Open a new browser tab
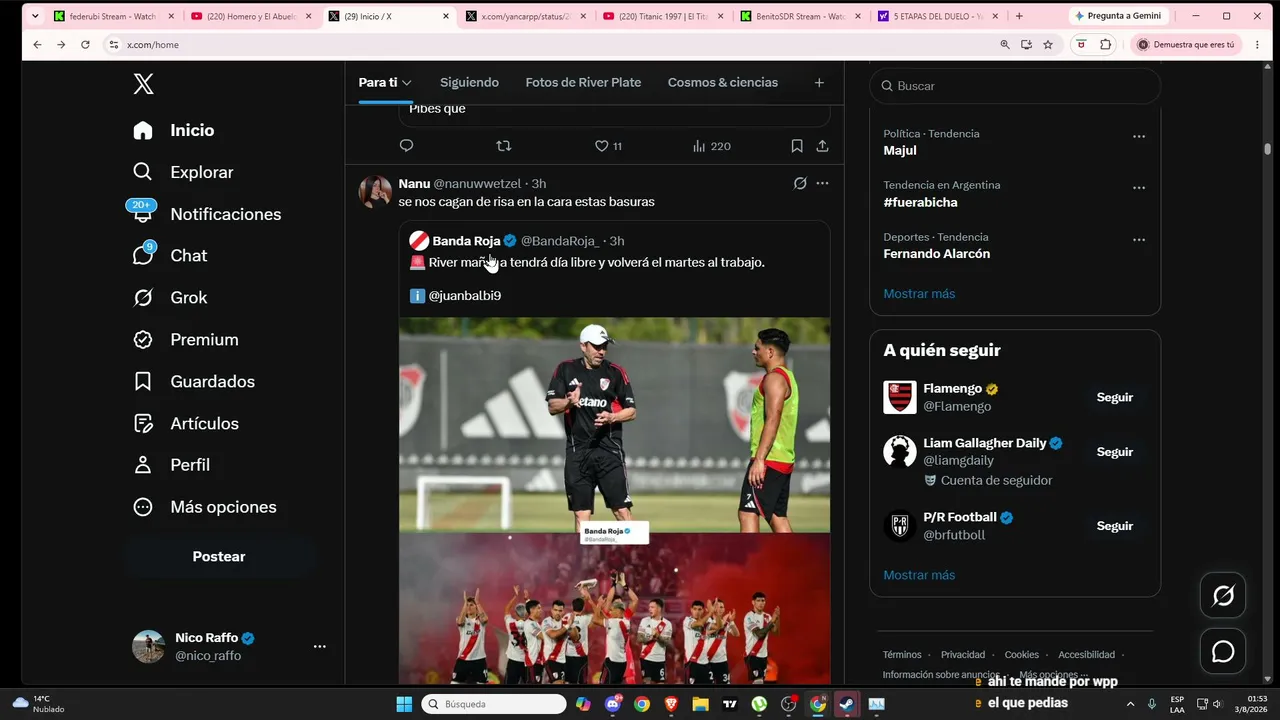Screen dimensions: 1280x720 click(1019, 16)
